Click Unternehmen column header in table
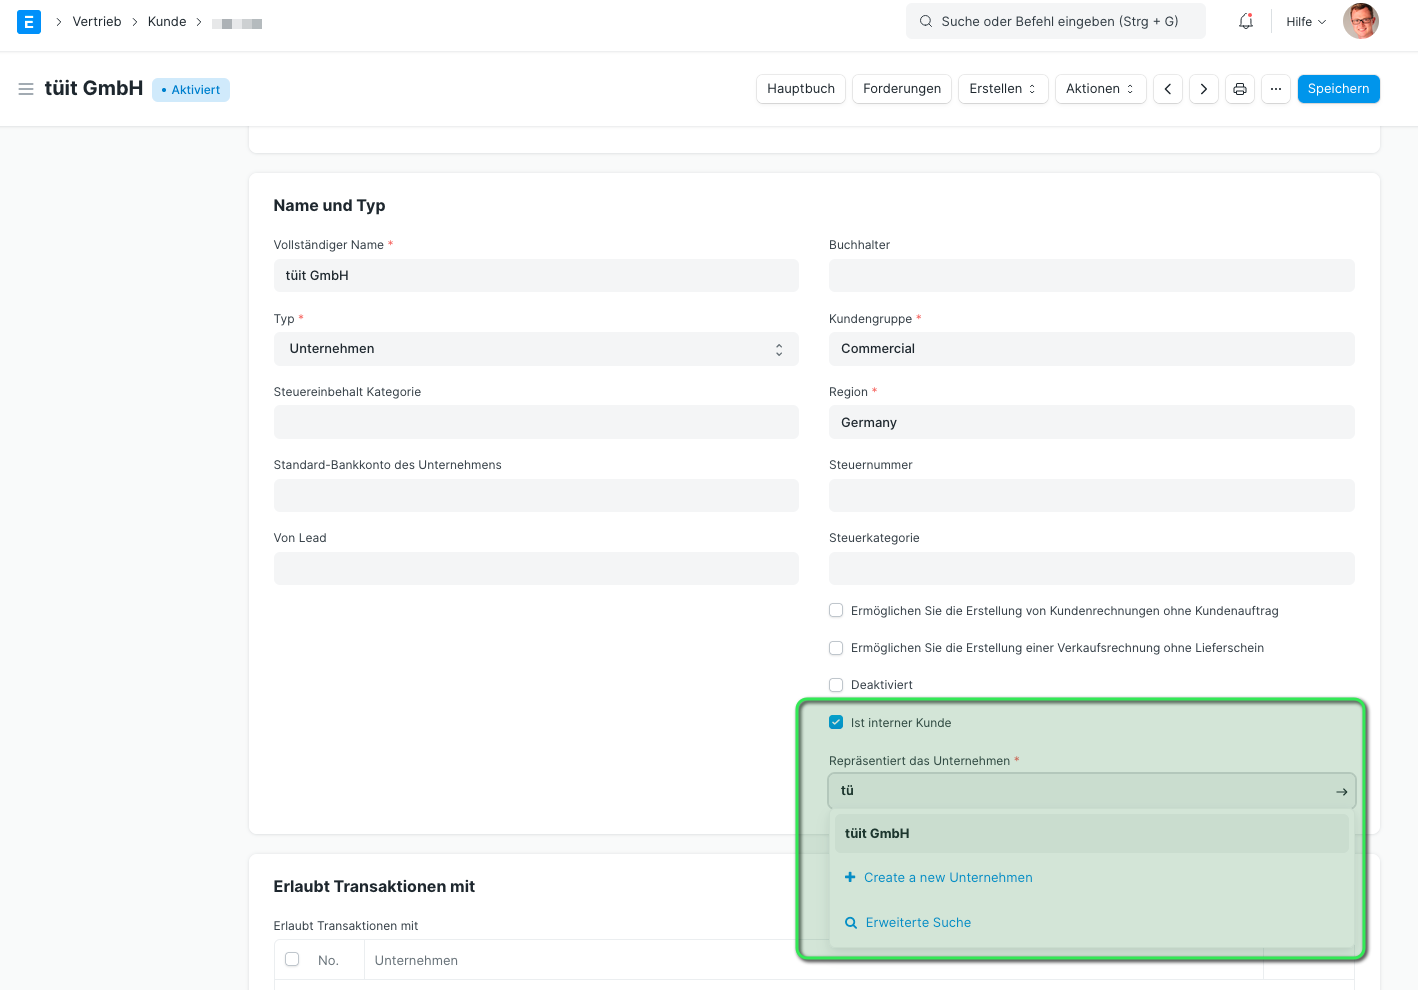The width and height of the screenshot is (1418, 990). 416,960
